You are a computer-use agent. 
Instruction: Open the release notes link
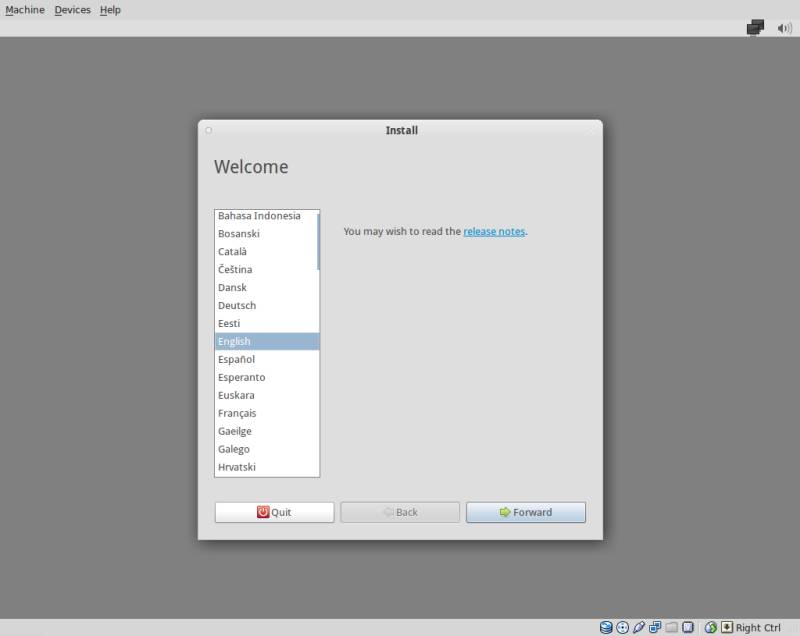click(494, 232)
